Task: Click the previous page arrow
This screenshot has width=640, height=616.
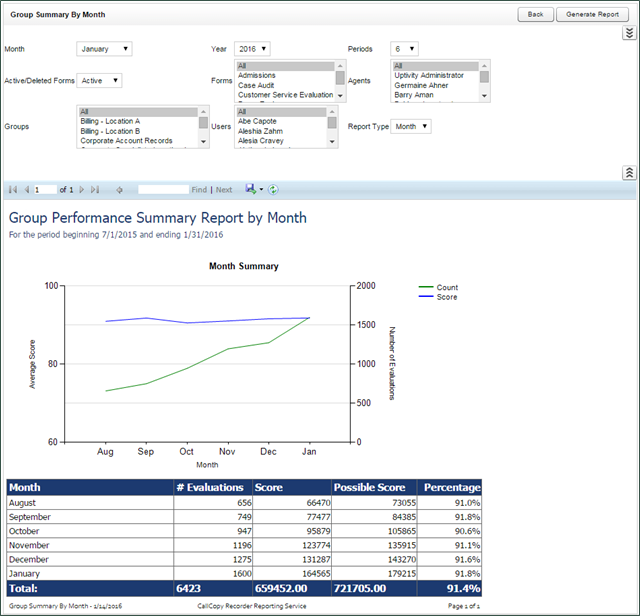Action: 25,189
